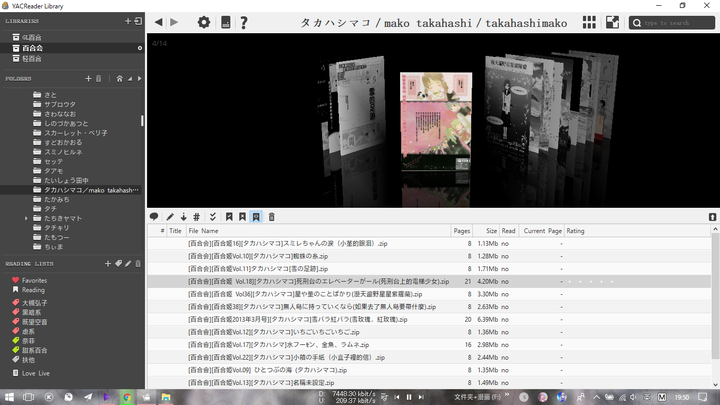Image resolution: width=720 pixels, height=405 pixels.
Task: Select the 百合姫16 スミレちゃんの涙 zip row
Action: (429, 243)
